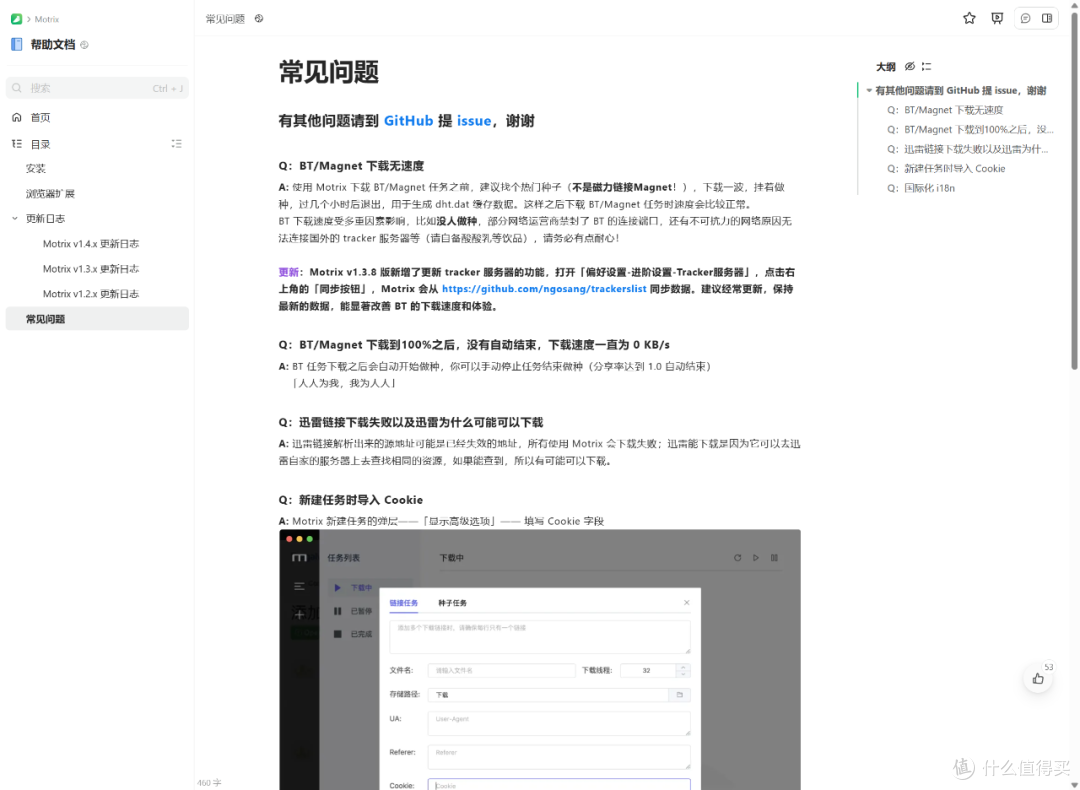Screen dimensions: 1080x790
Task: Click the icon next to 帮助文档 title
Action: point(84,45)
